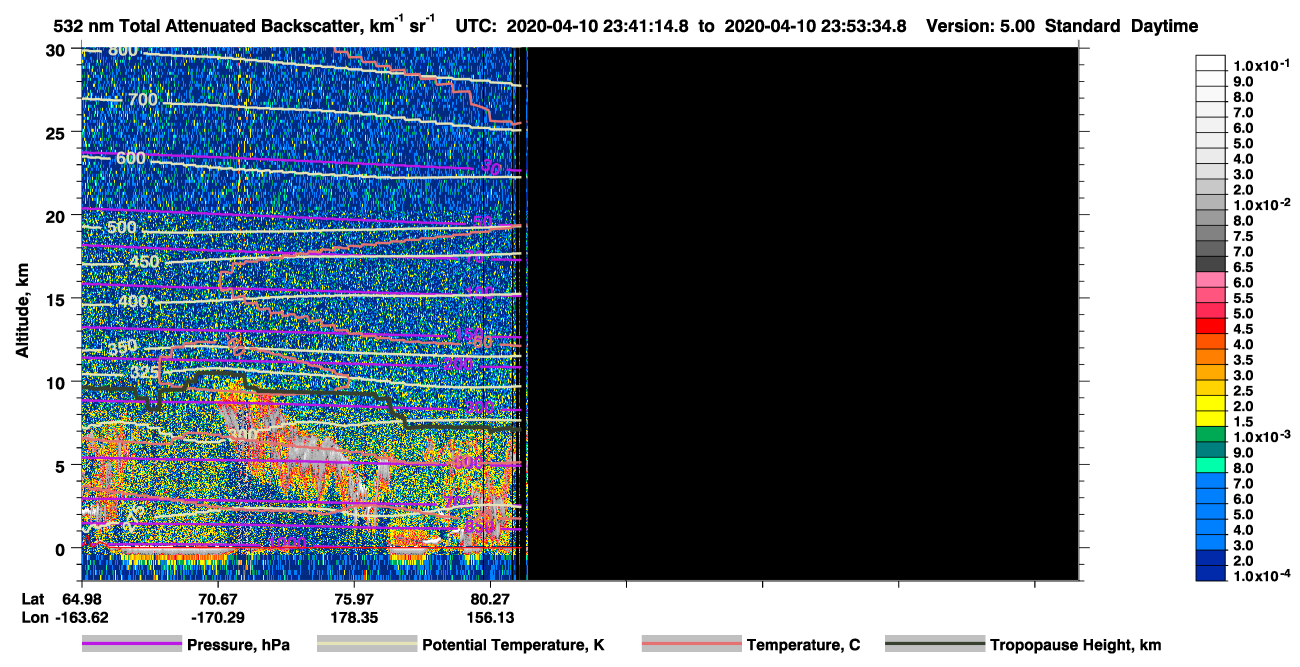Click the colorbar label '4.5'
The width and height of the screenshot is (1300, 667).
point(1242,328)
